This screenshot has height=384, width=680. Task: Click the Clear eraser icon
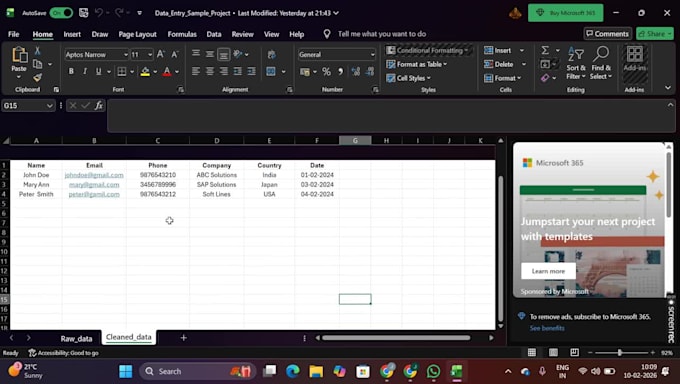click(545, 78)
